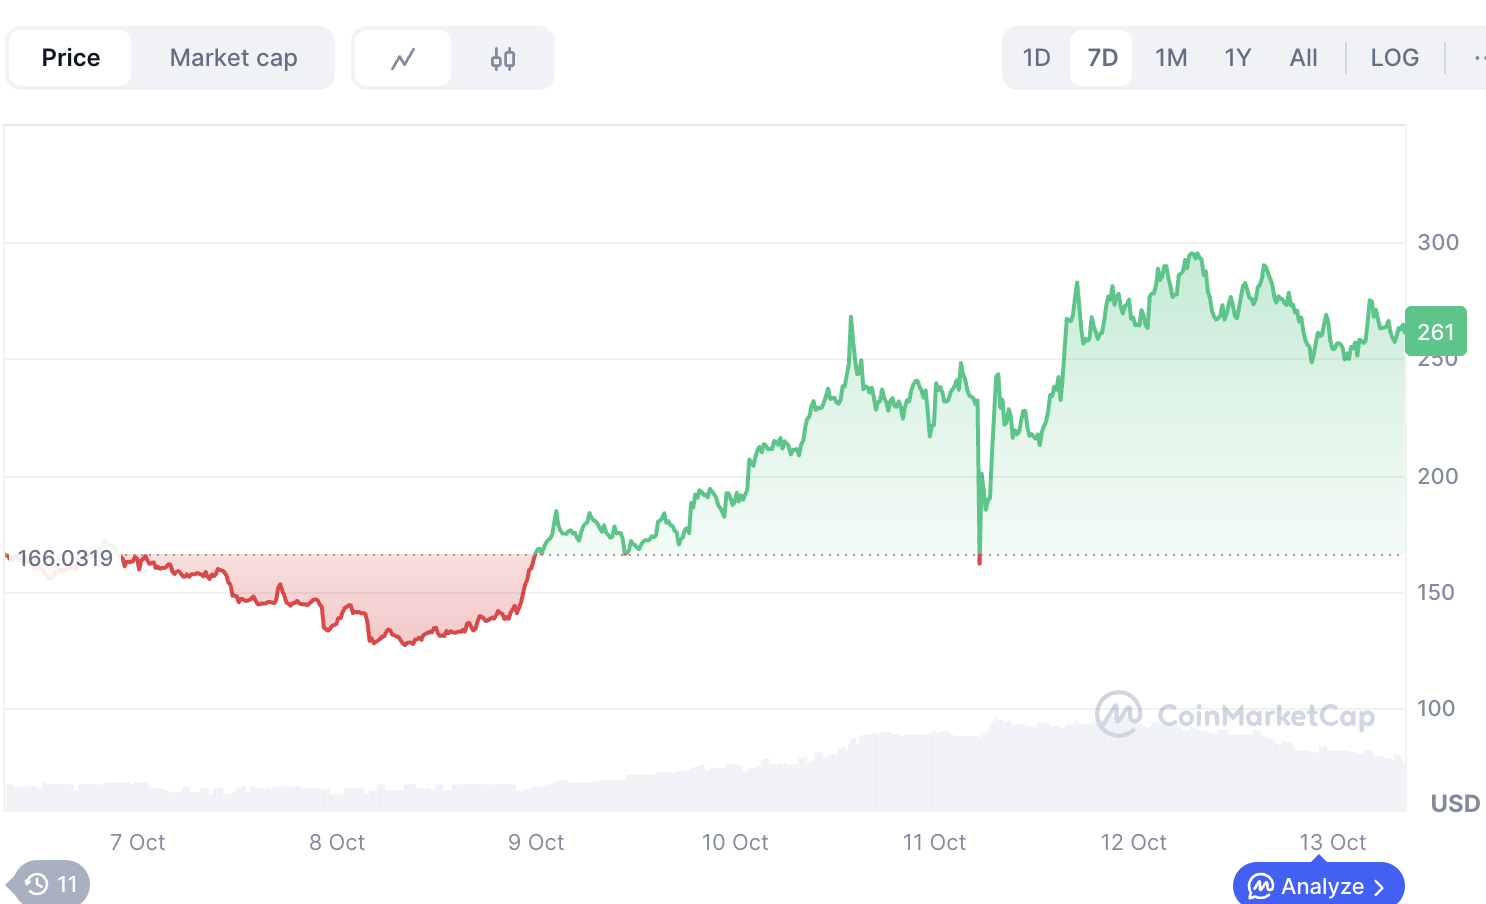Click the USD currency label

[x=1454, y=803]
